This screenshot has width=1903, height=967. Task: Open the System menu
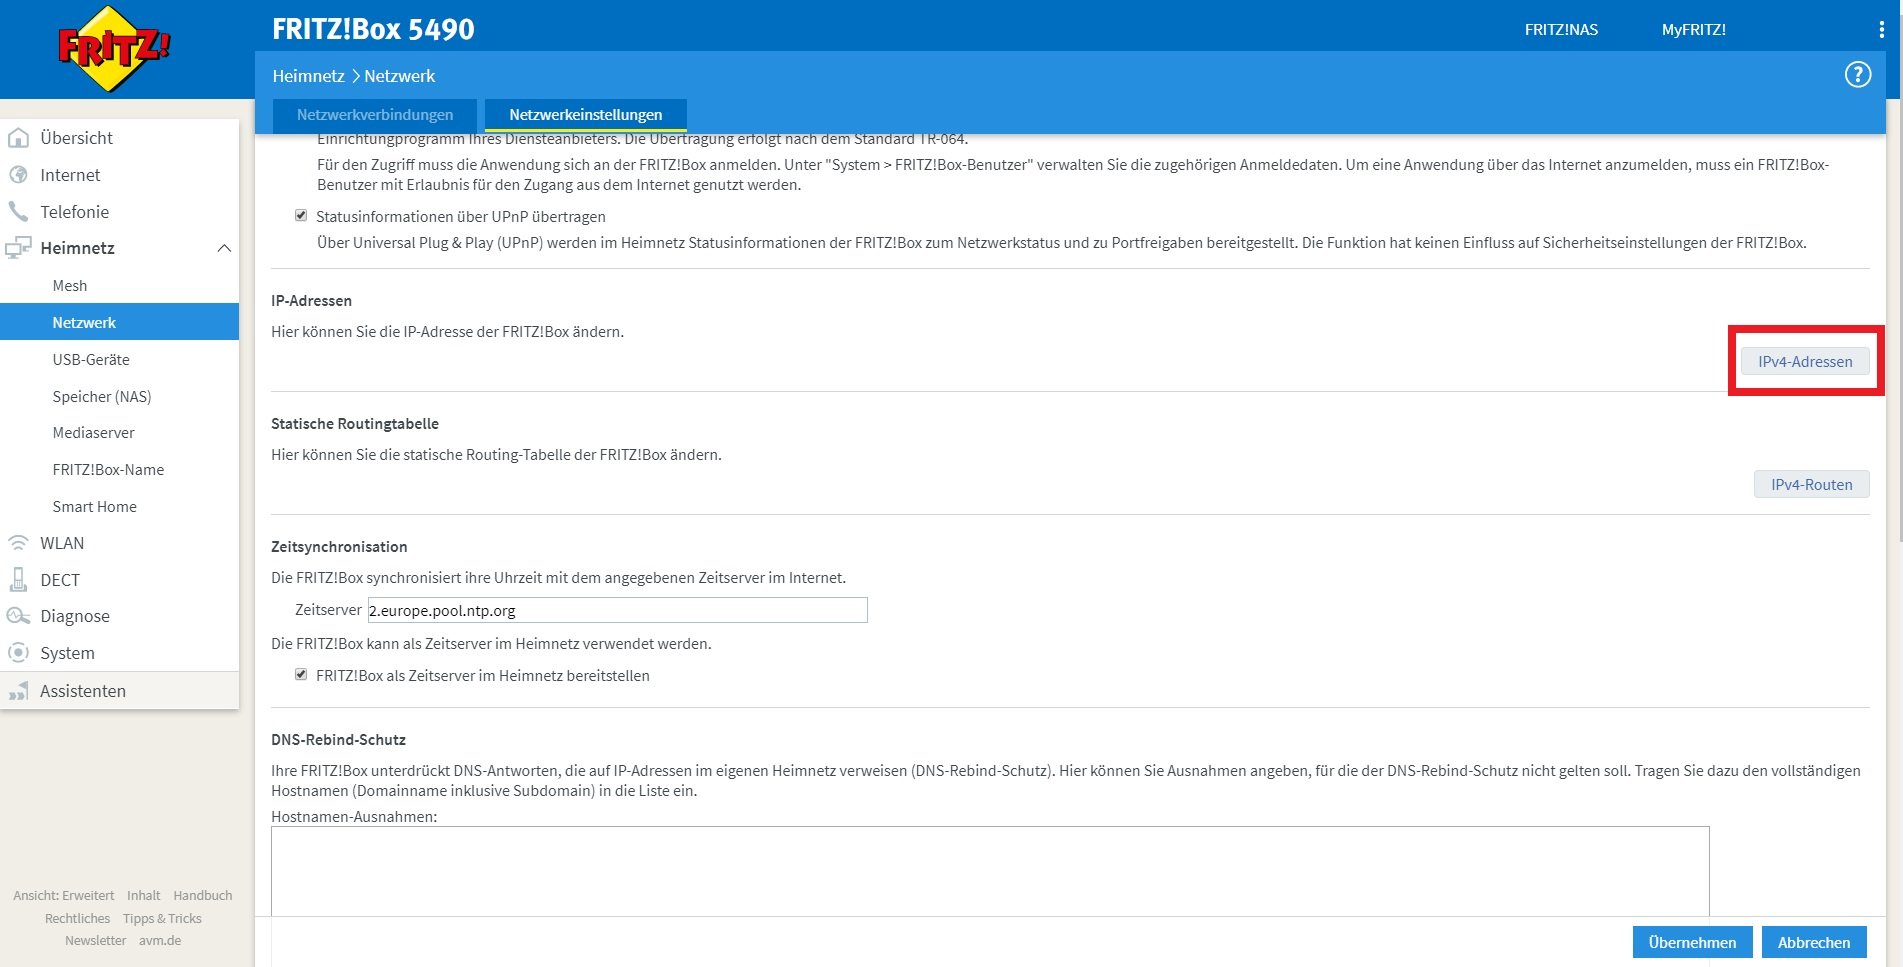(x=67, y=653)
